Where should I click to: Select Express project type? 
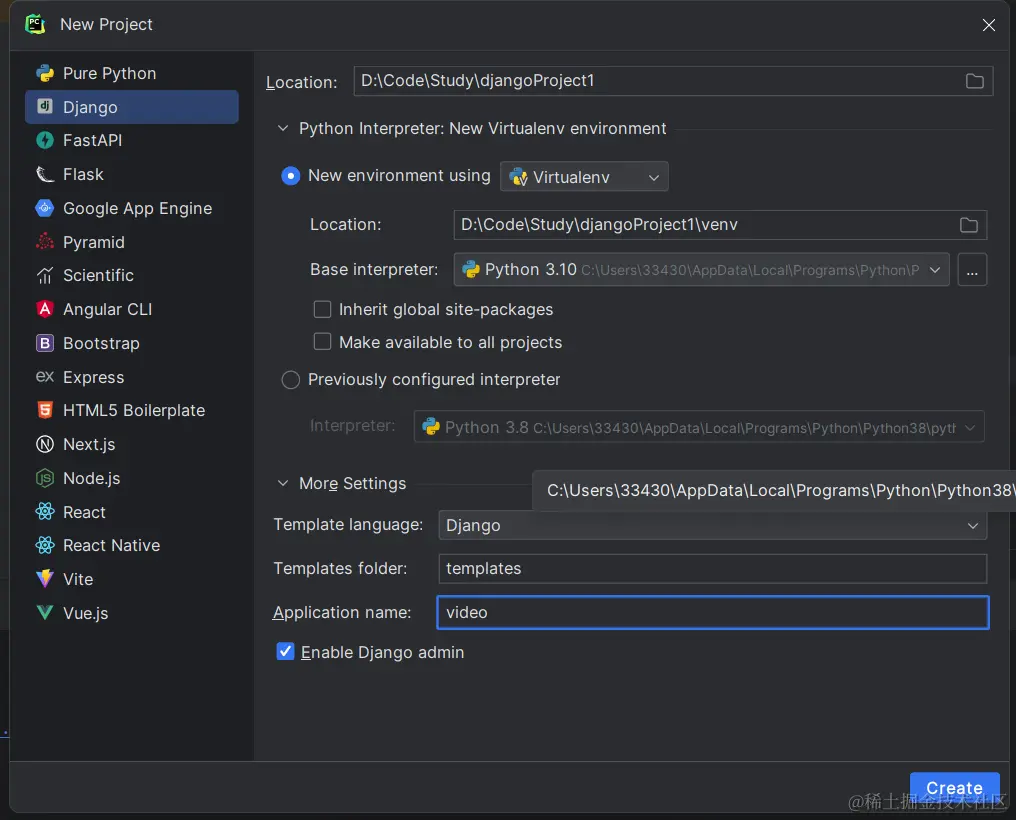click(x=132, y=377)
